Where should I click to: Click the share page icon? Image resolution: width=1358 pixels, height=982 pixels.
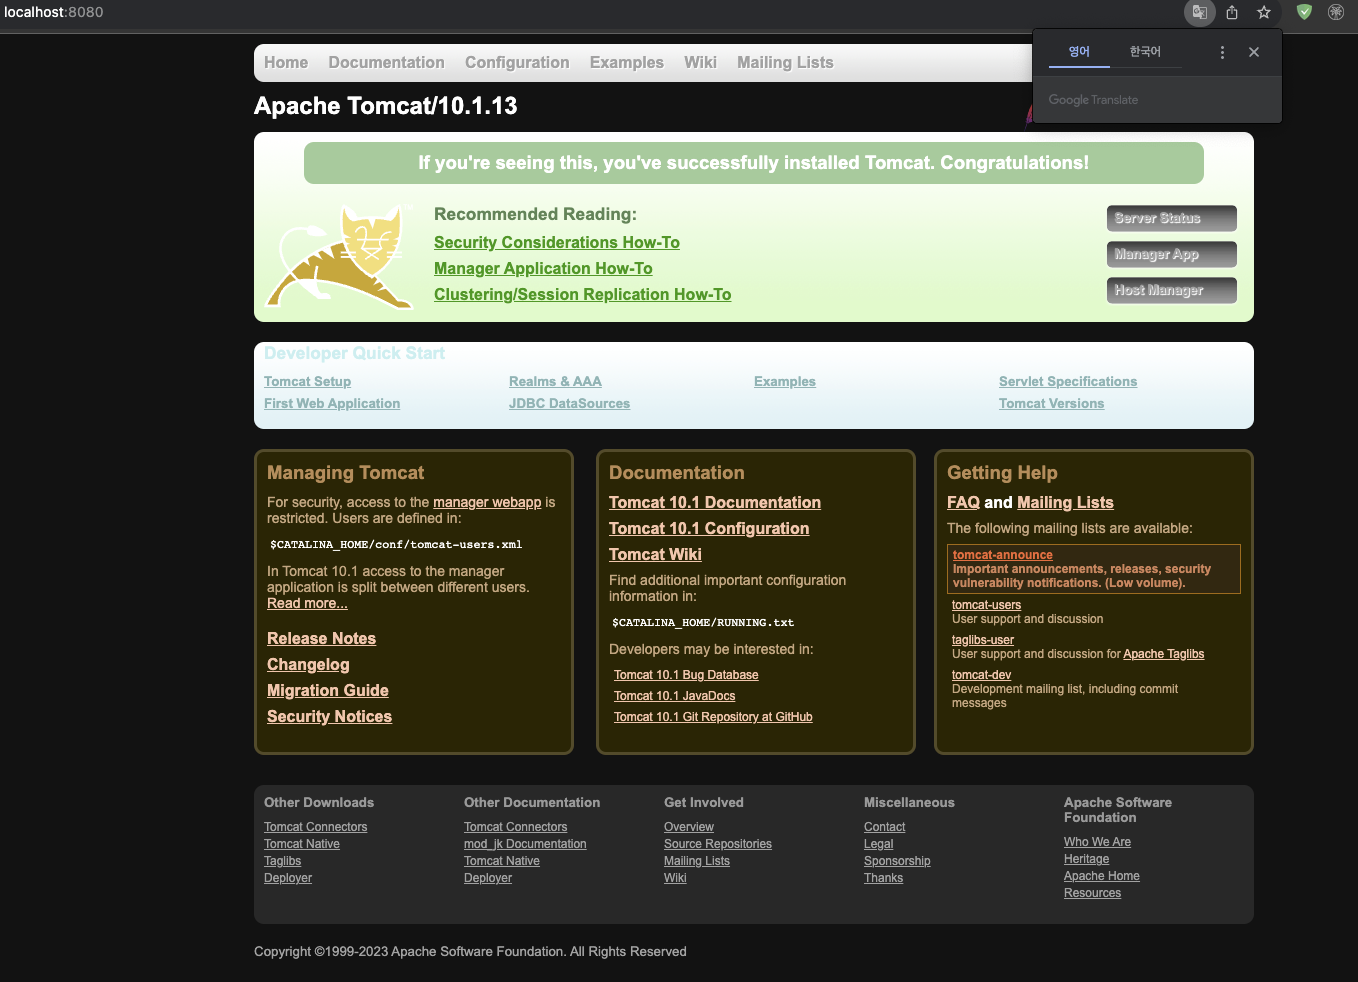click(1232, 12)
